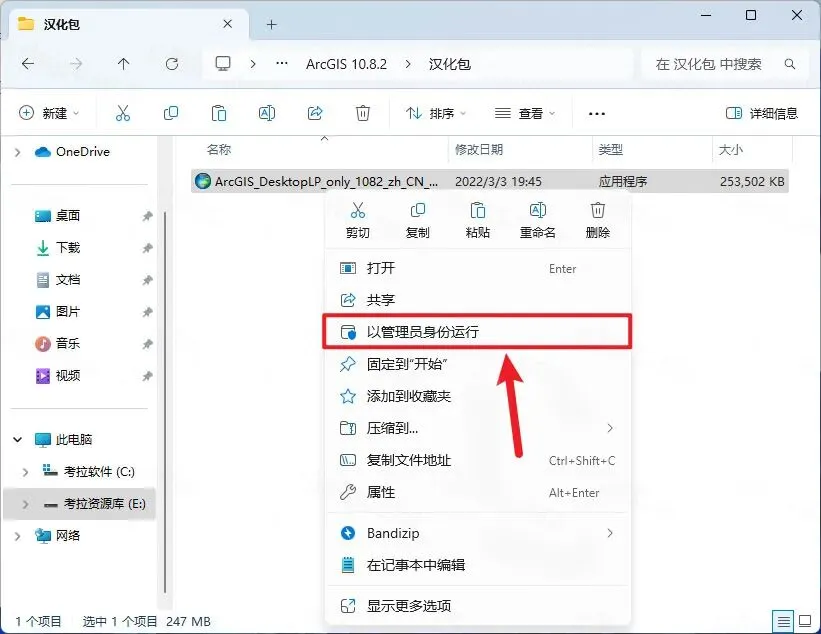Collapse the 此电脑 tree node
The height and width of the screenshot is (634, 821).
(18, 440)
